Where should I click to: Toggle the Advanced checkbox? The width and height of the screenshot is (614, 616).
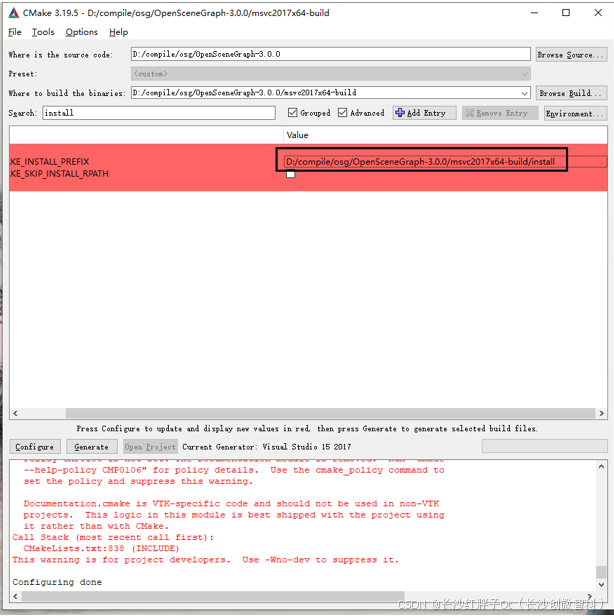(x=343, y=113)
